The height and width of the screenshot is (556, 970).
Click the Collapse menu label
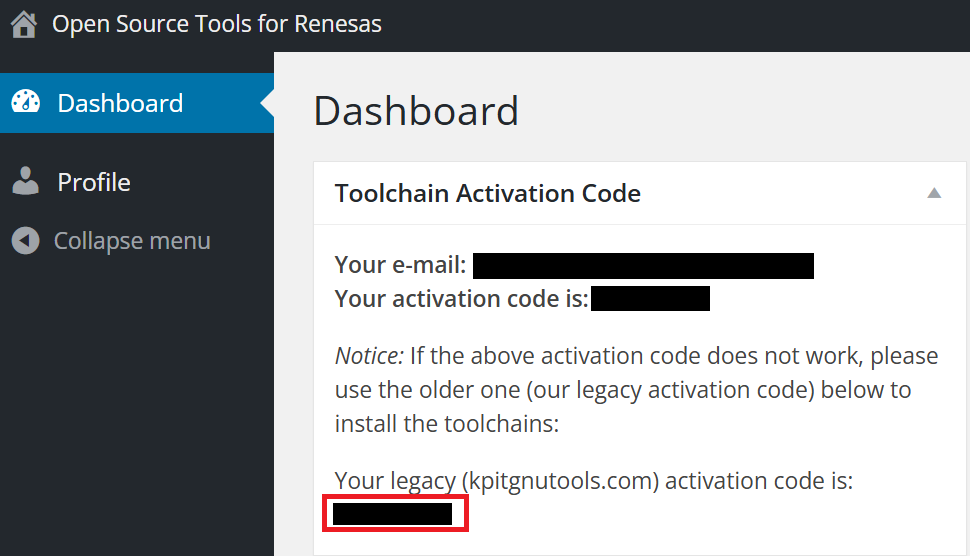point(132,241)
